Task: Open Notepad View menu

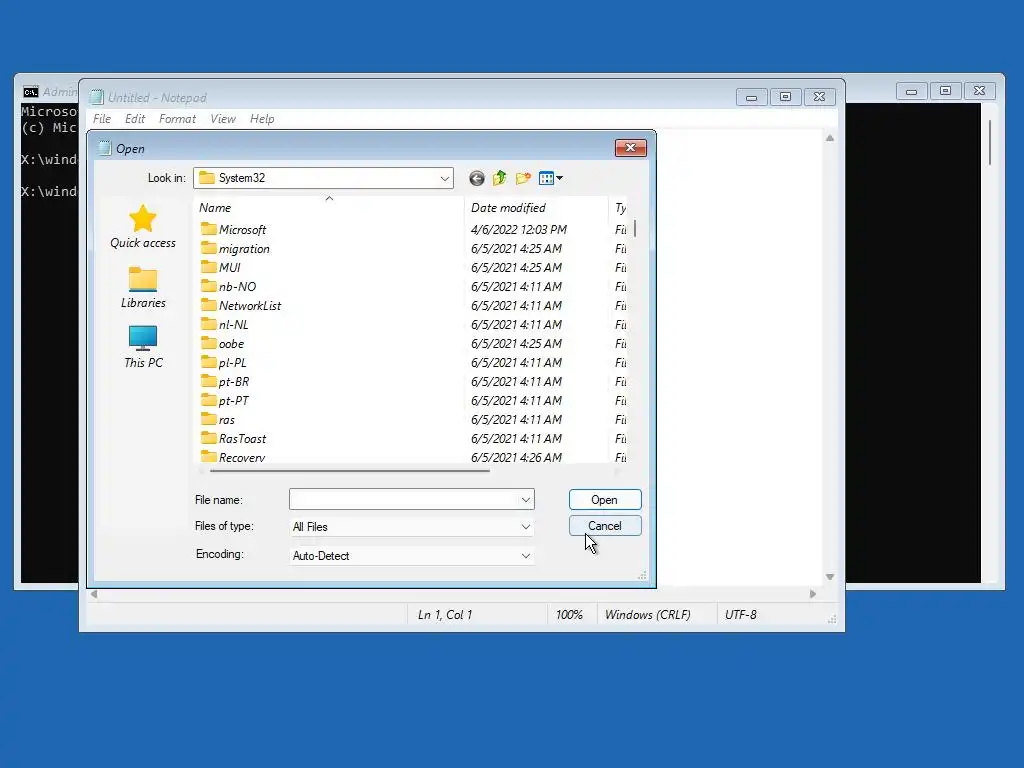Action: 223,119
